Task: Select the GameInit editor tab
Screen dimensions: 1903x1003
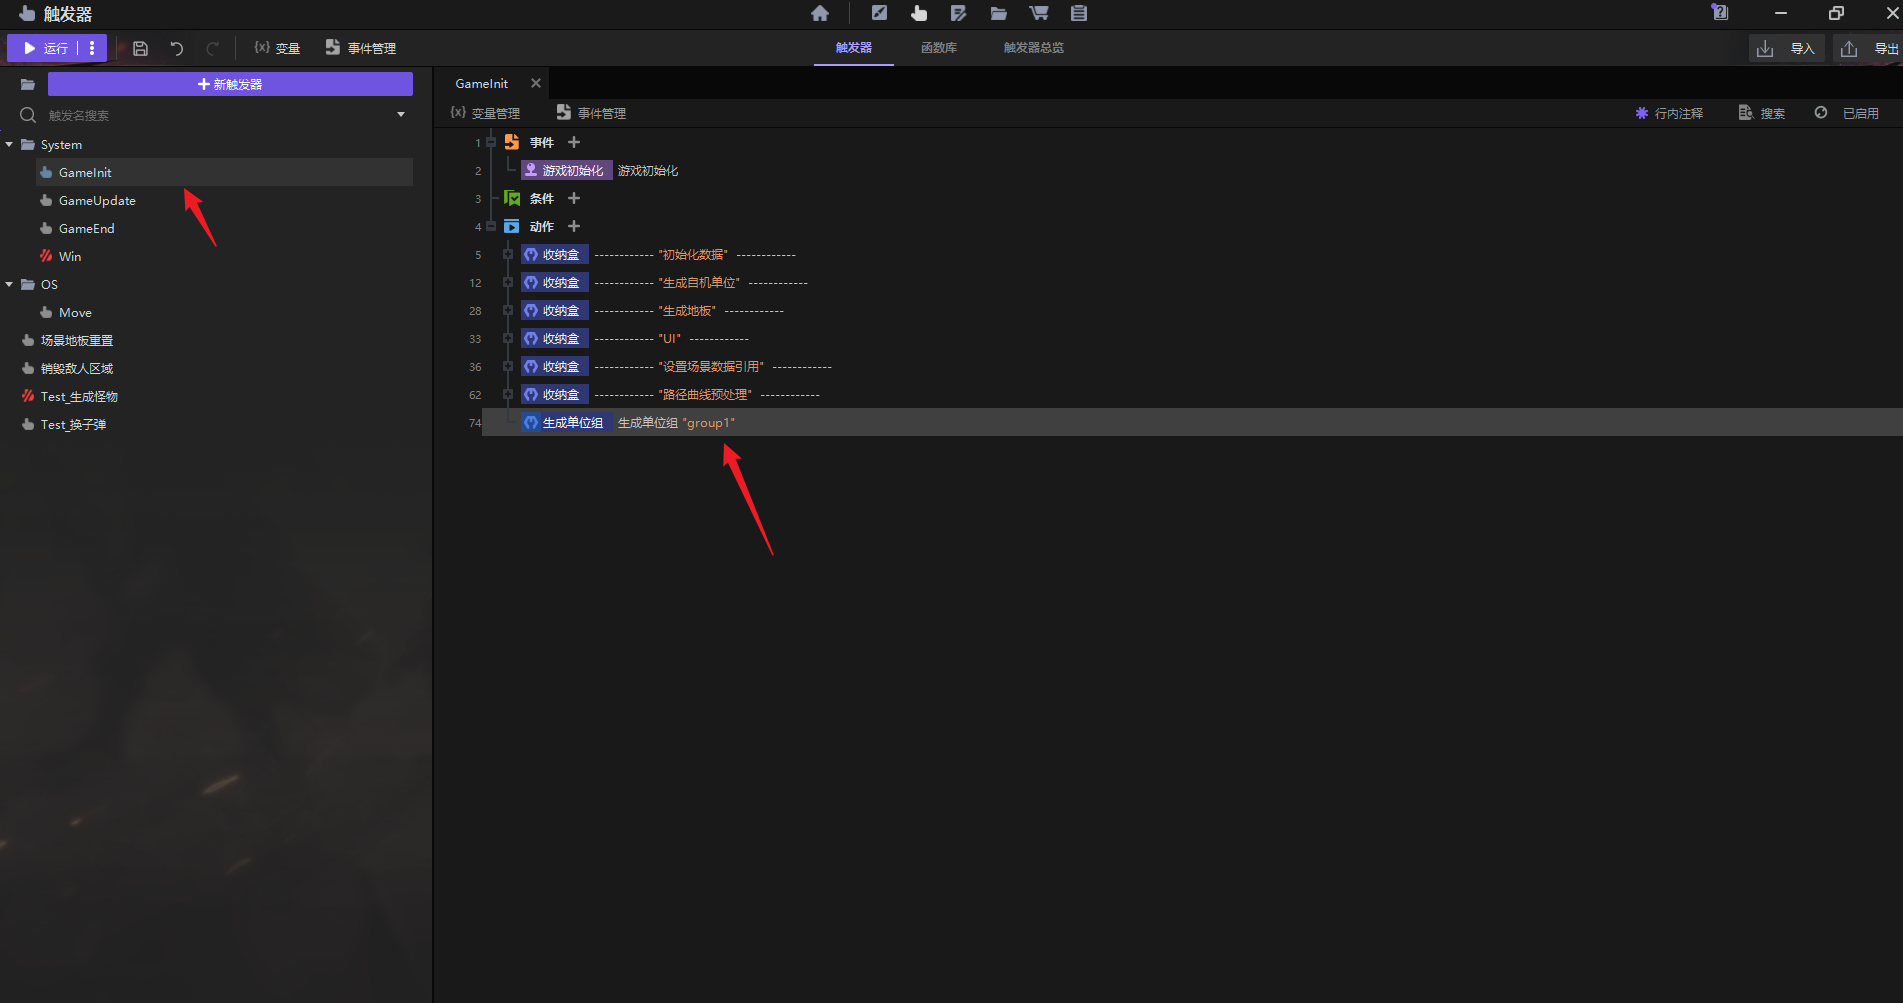Action: click(x=482, y=83)
